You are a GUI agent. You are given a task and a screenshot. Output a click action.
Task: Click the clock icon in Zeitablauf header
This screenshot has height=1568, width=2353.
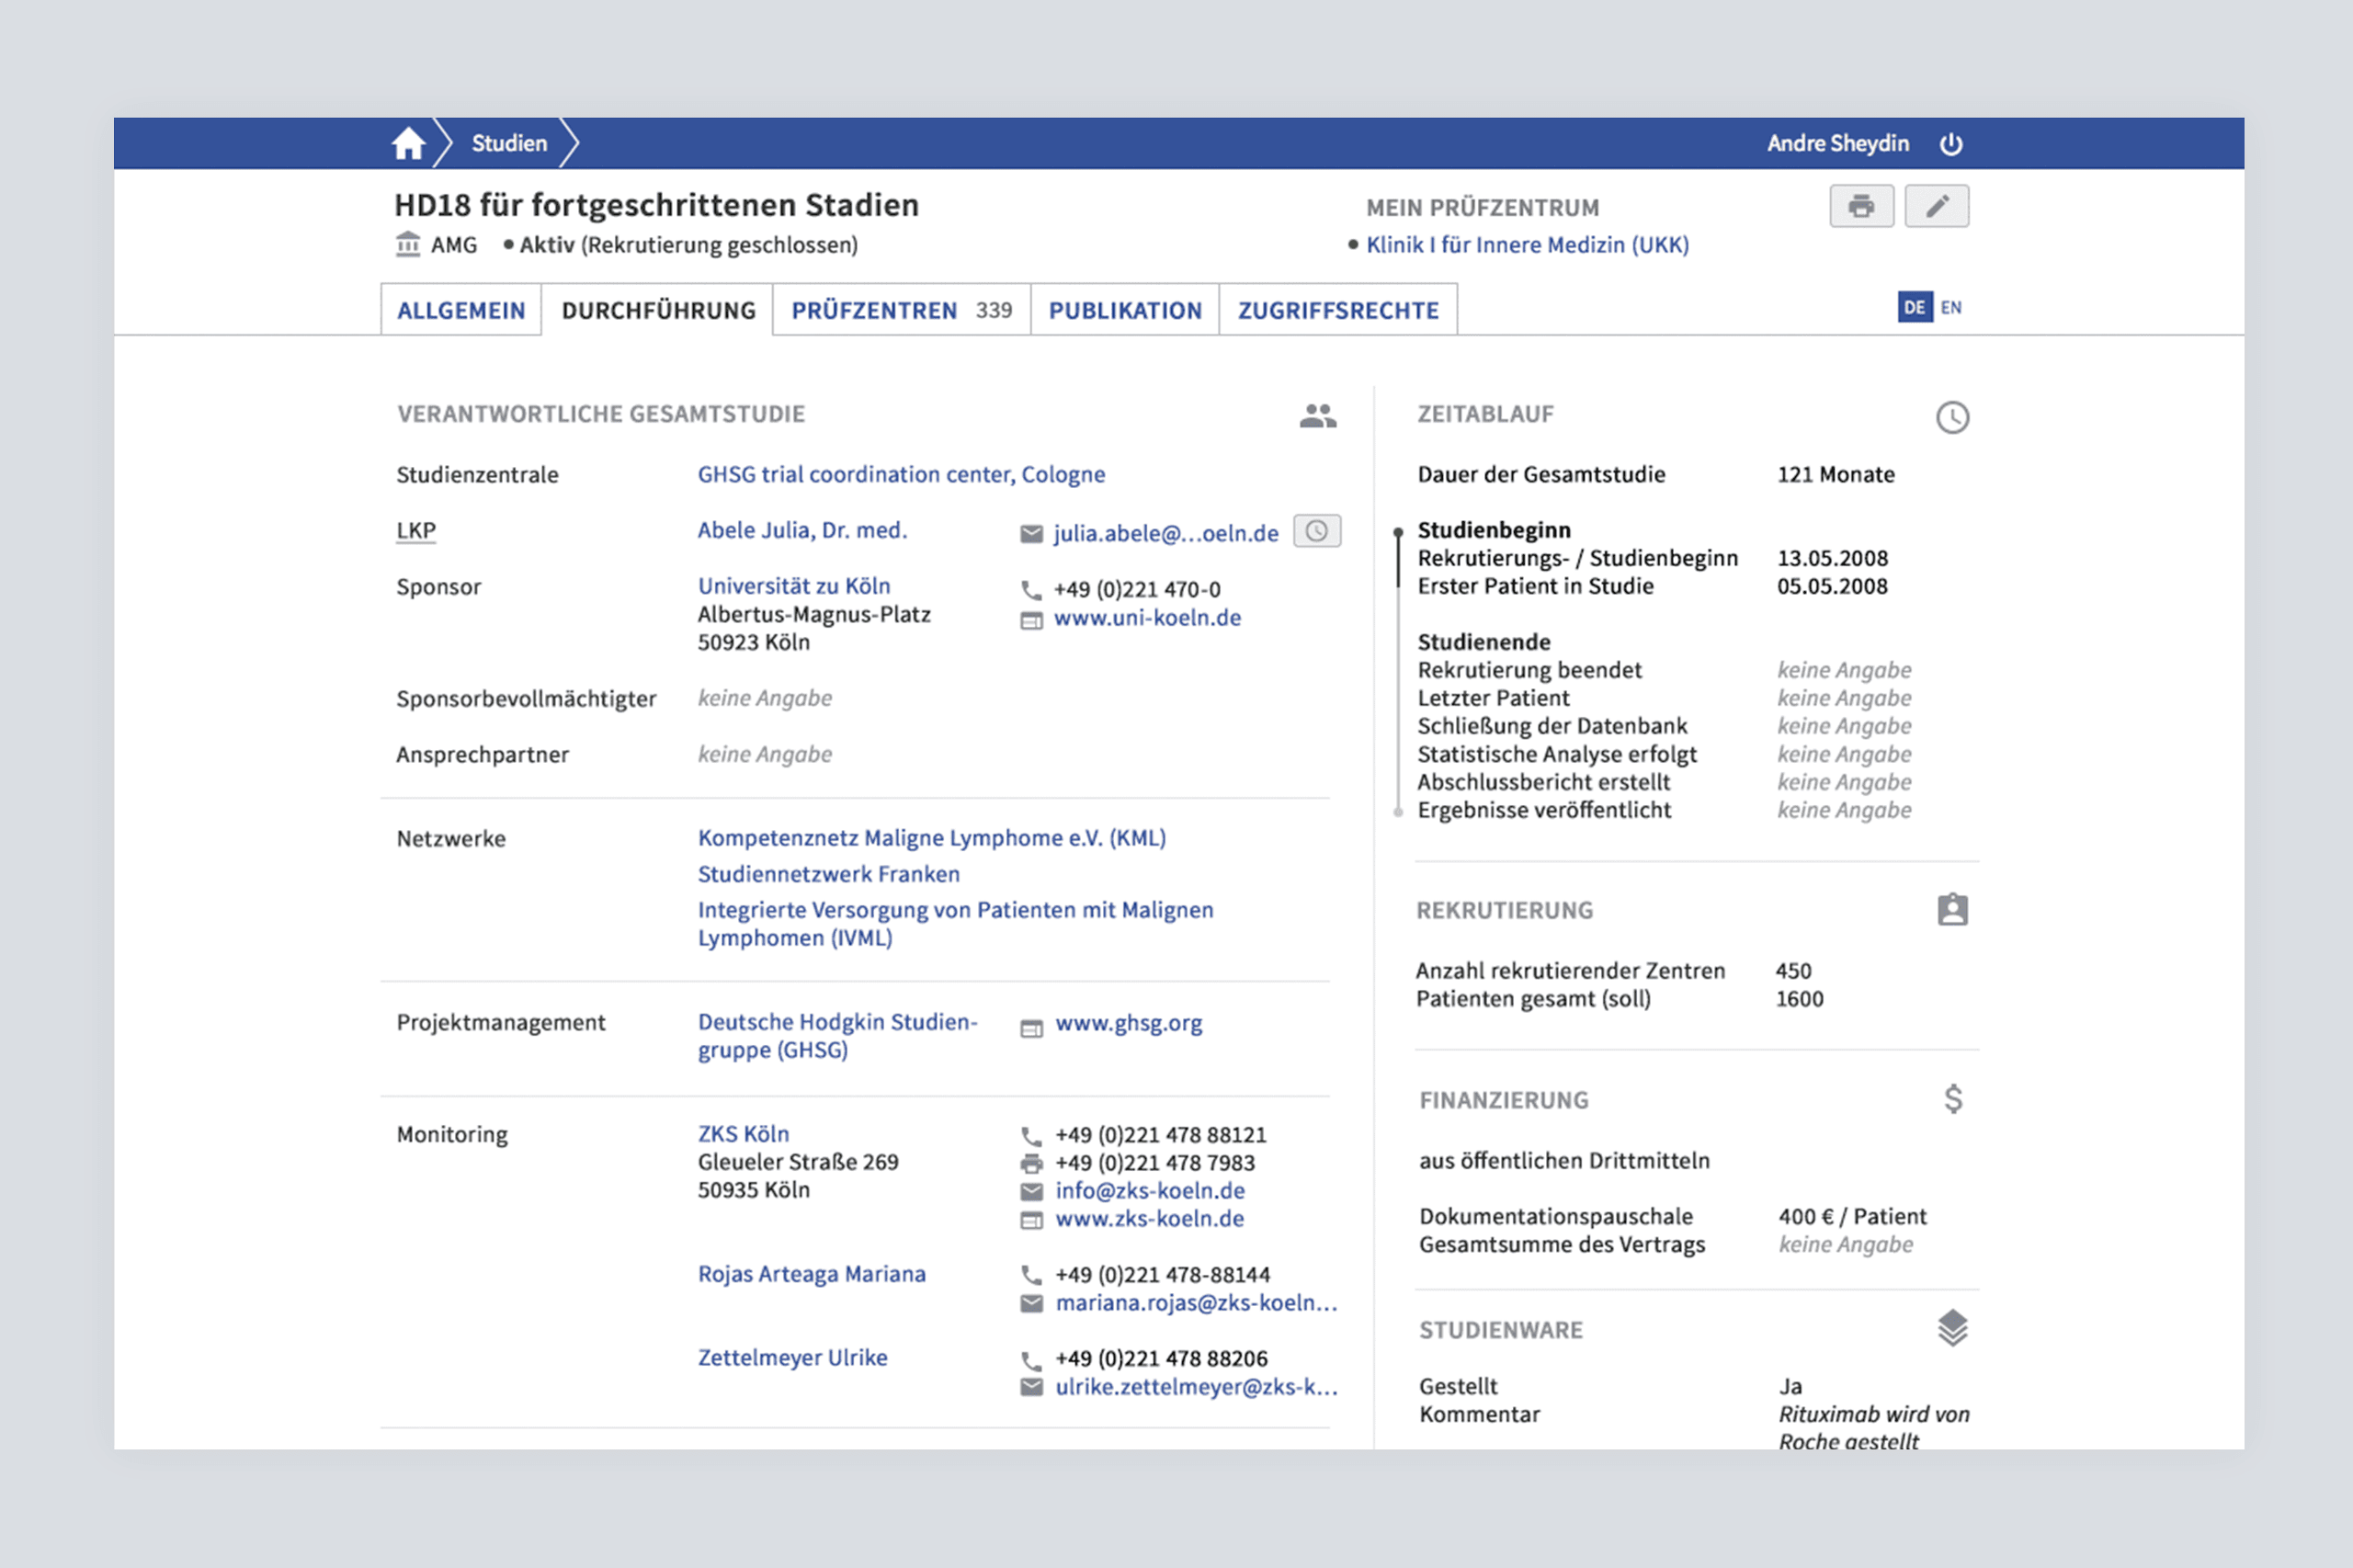[x=1952, y=417]
